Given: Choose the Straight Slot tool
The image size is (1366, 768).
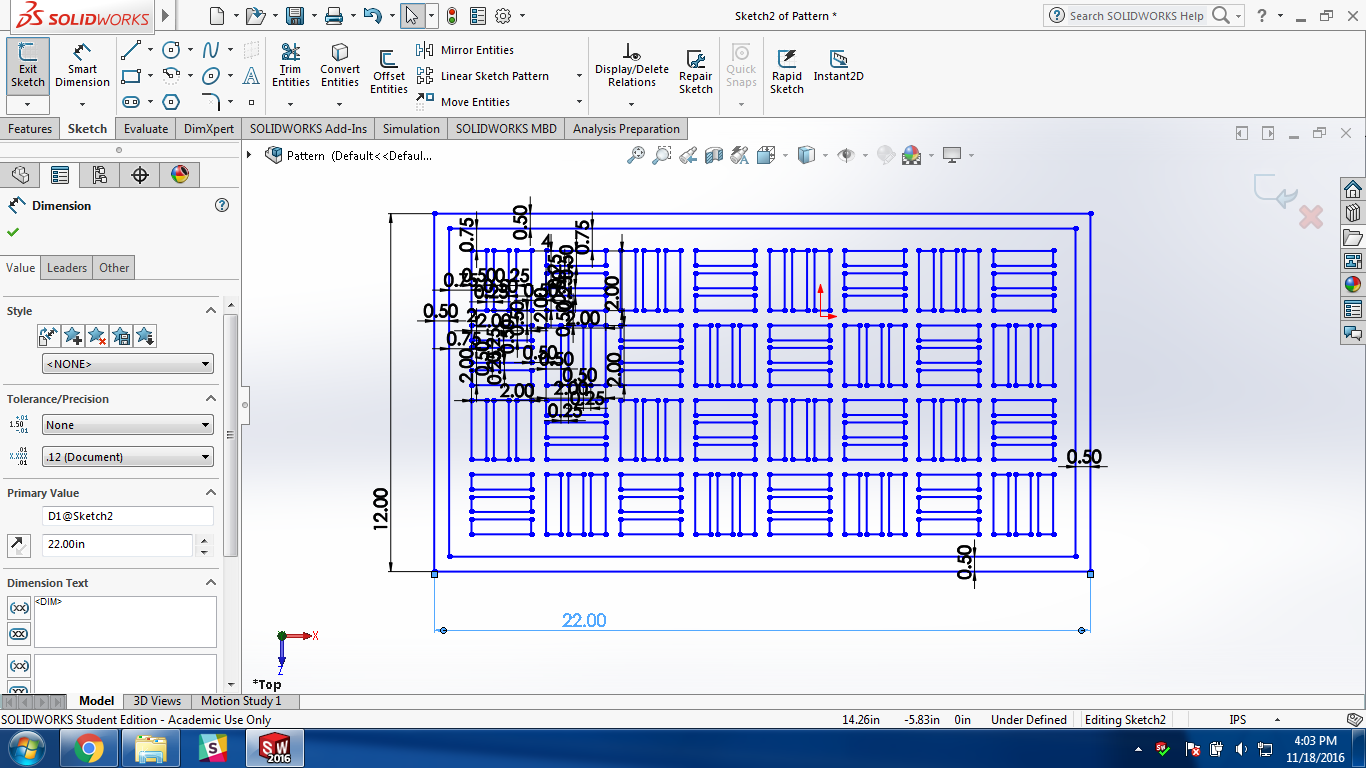Looking at the screenshot, I should 130,102.
